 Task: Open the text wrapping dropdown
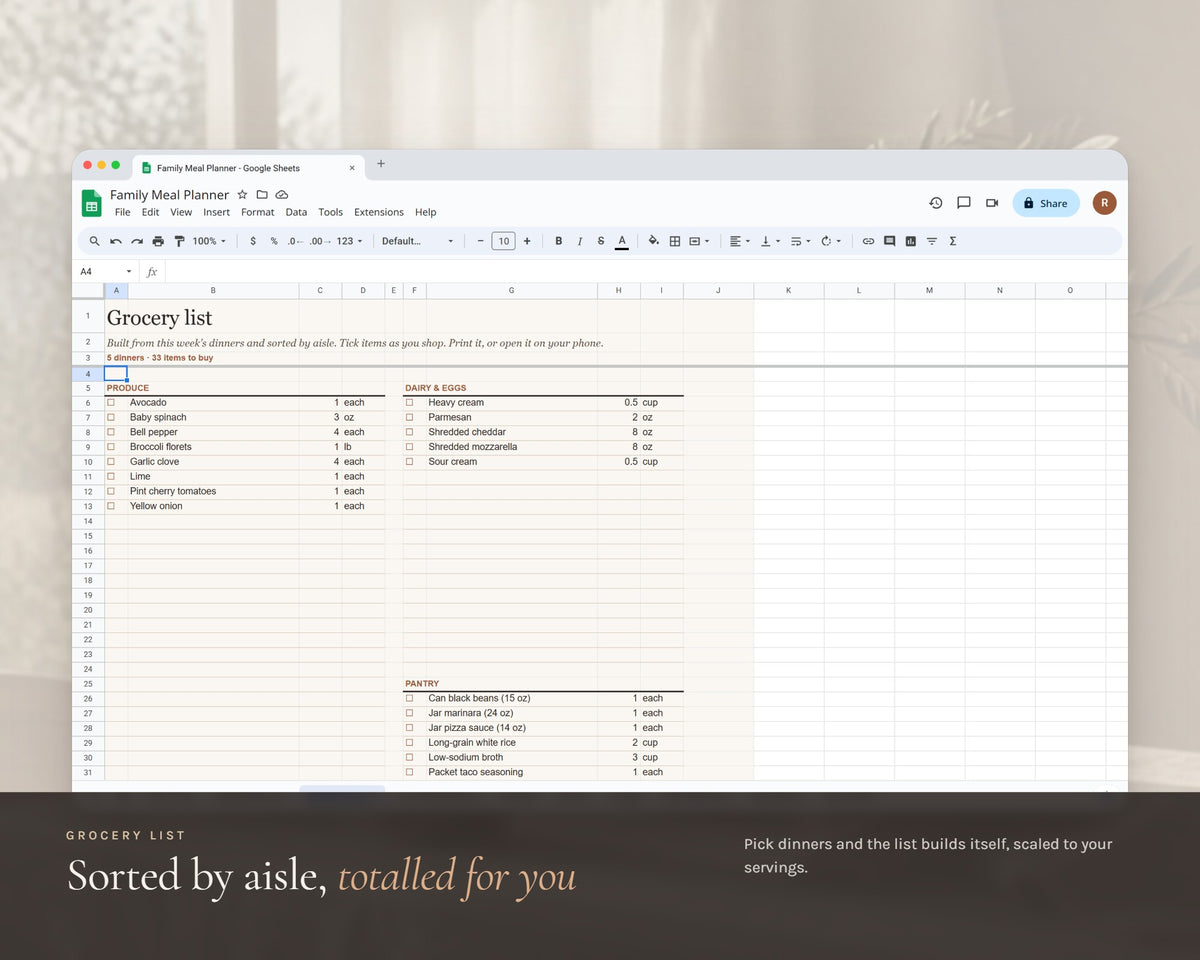coord(800,241)
